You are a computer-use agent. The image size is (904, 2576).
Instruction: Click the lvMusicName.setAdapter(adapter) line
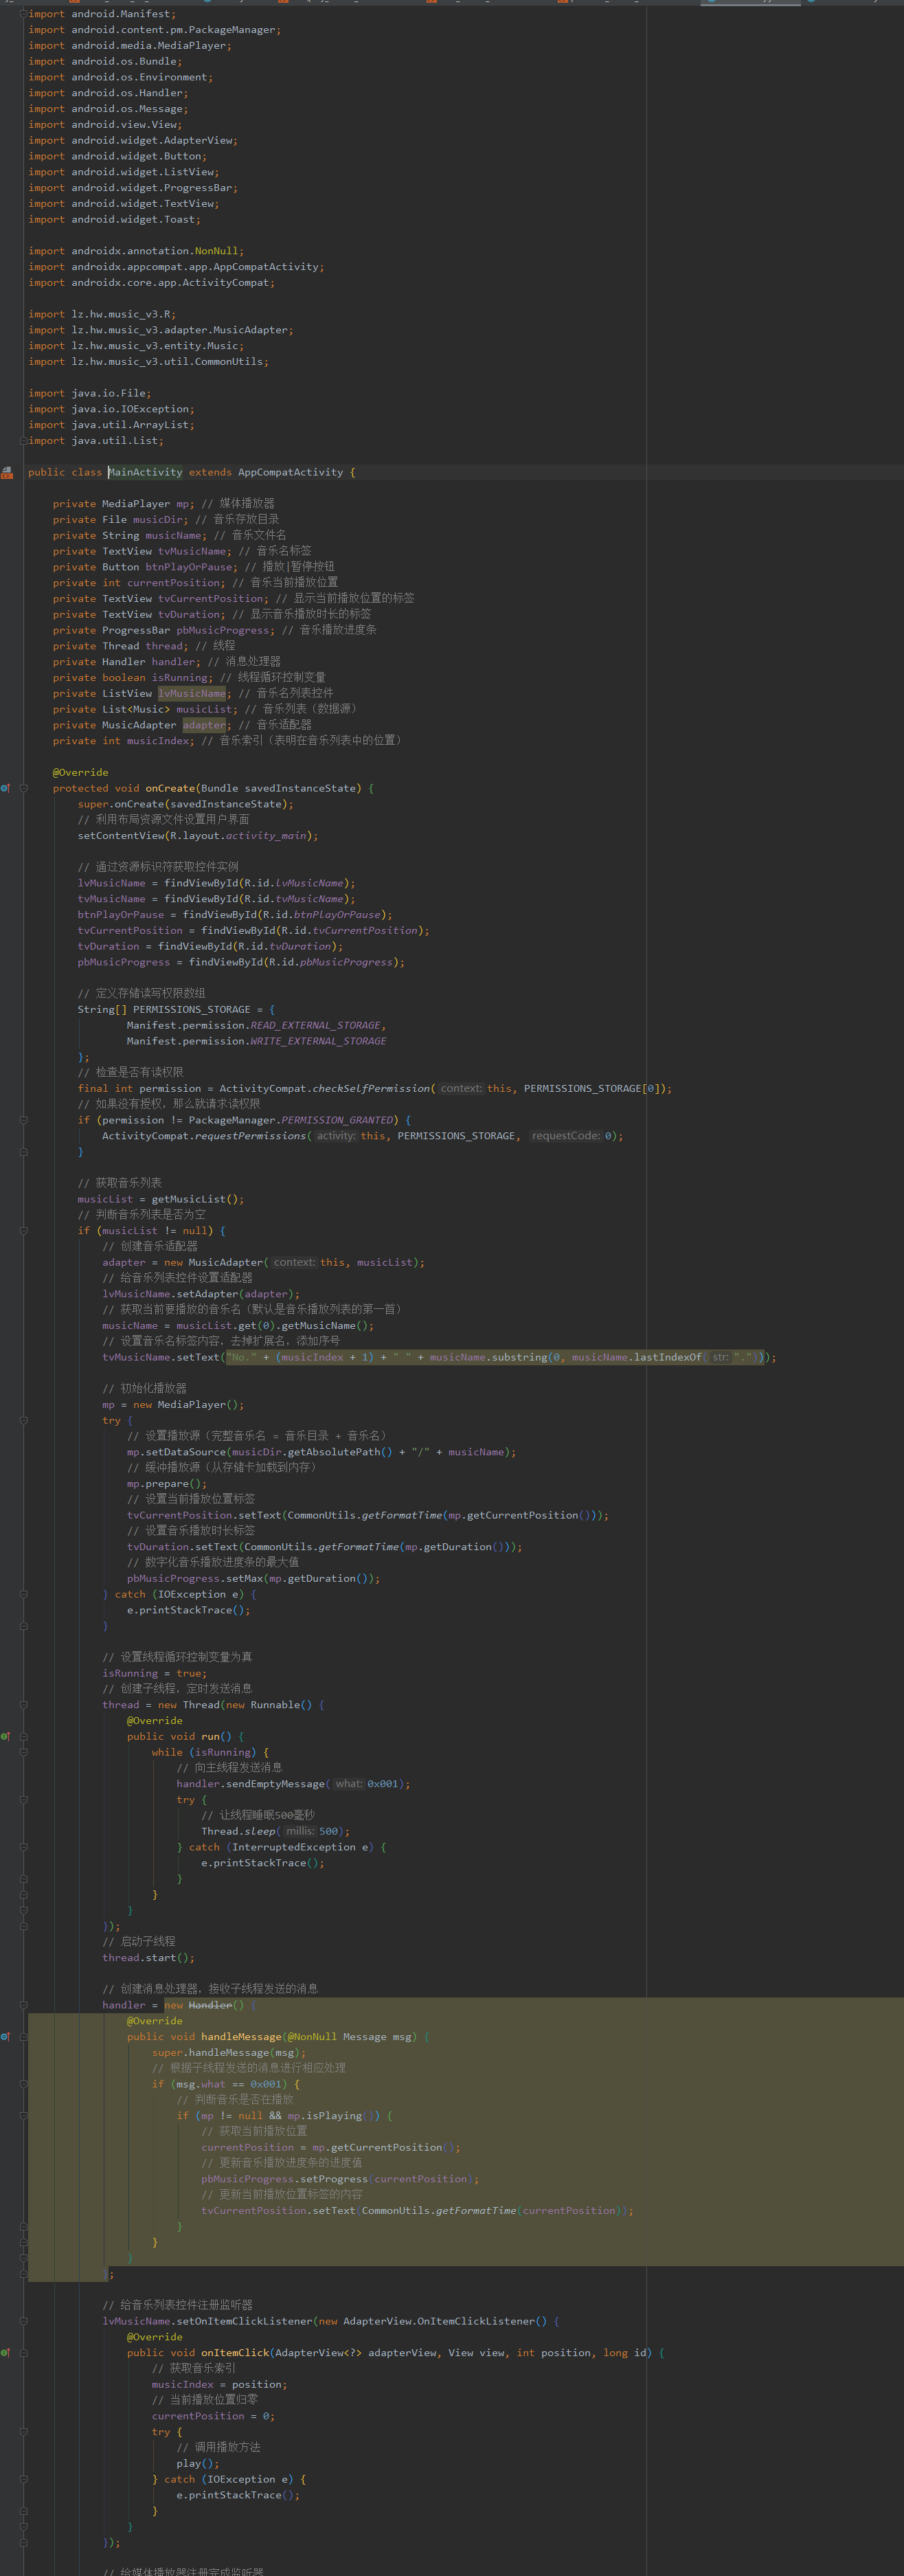[x=201, y=1294]
